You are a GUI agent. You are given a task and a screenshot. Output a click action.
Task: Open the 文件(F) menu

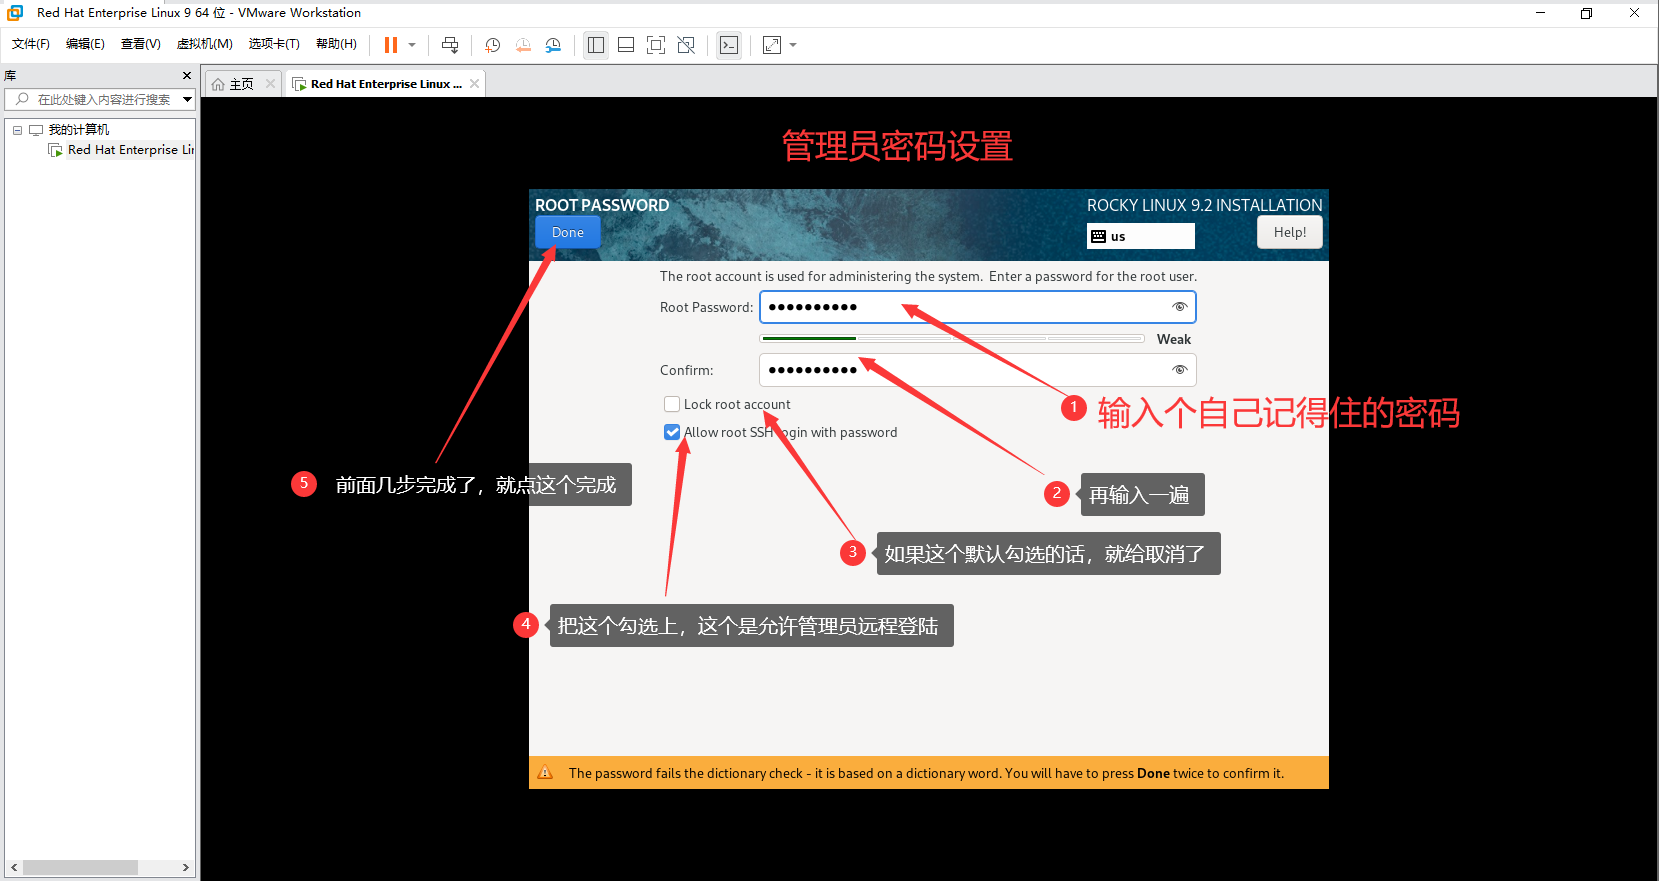(x=31, y=44)
